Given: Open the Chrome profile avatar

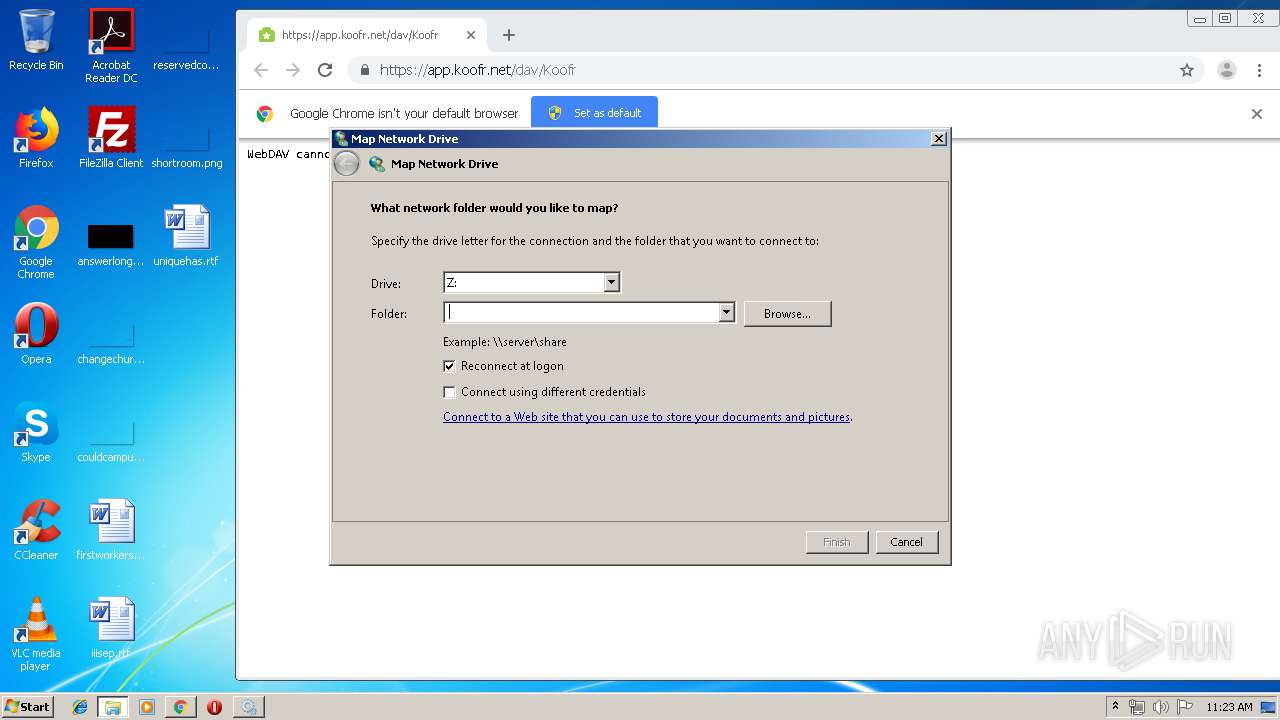Looking at the screenshot, I should tap(1226, 70).
